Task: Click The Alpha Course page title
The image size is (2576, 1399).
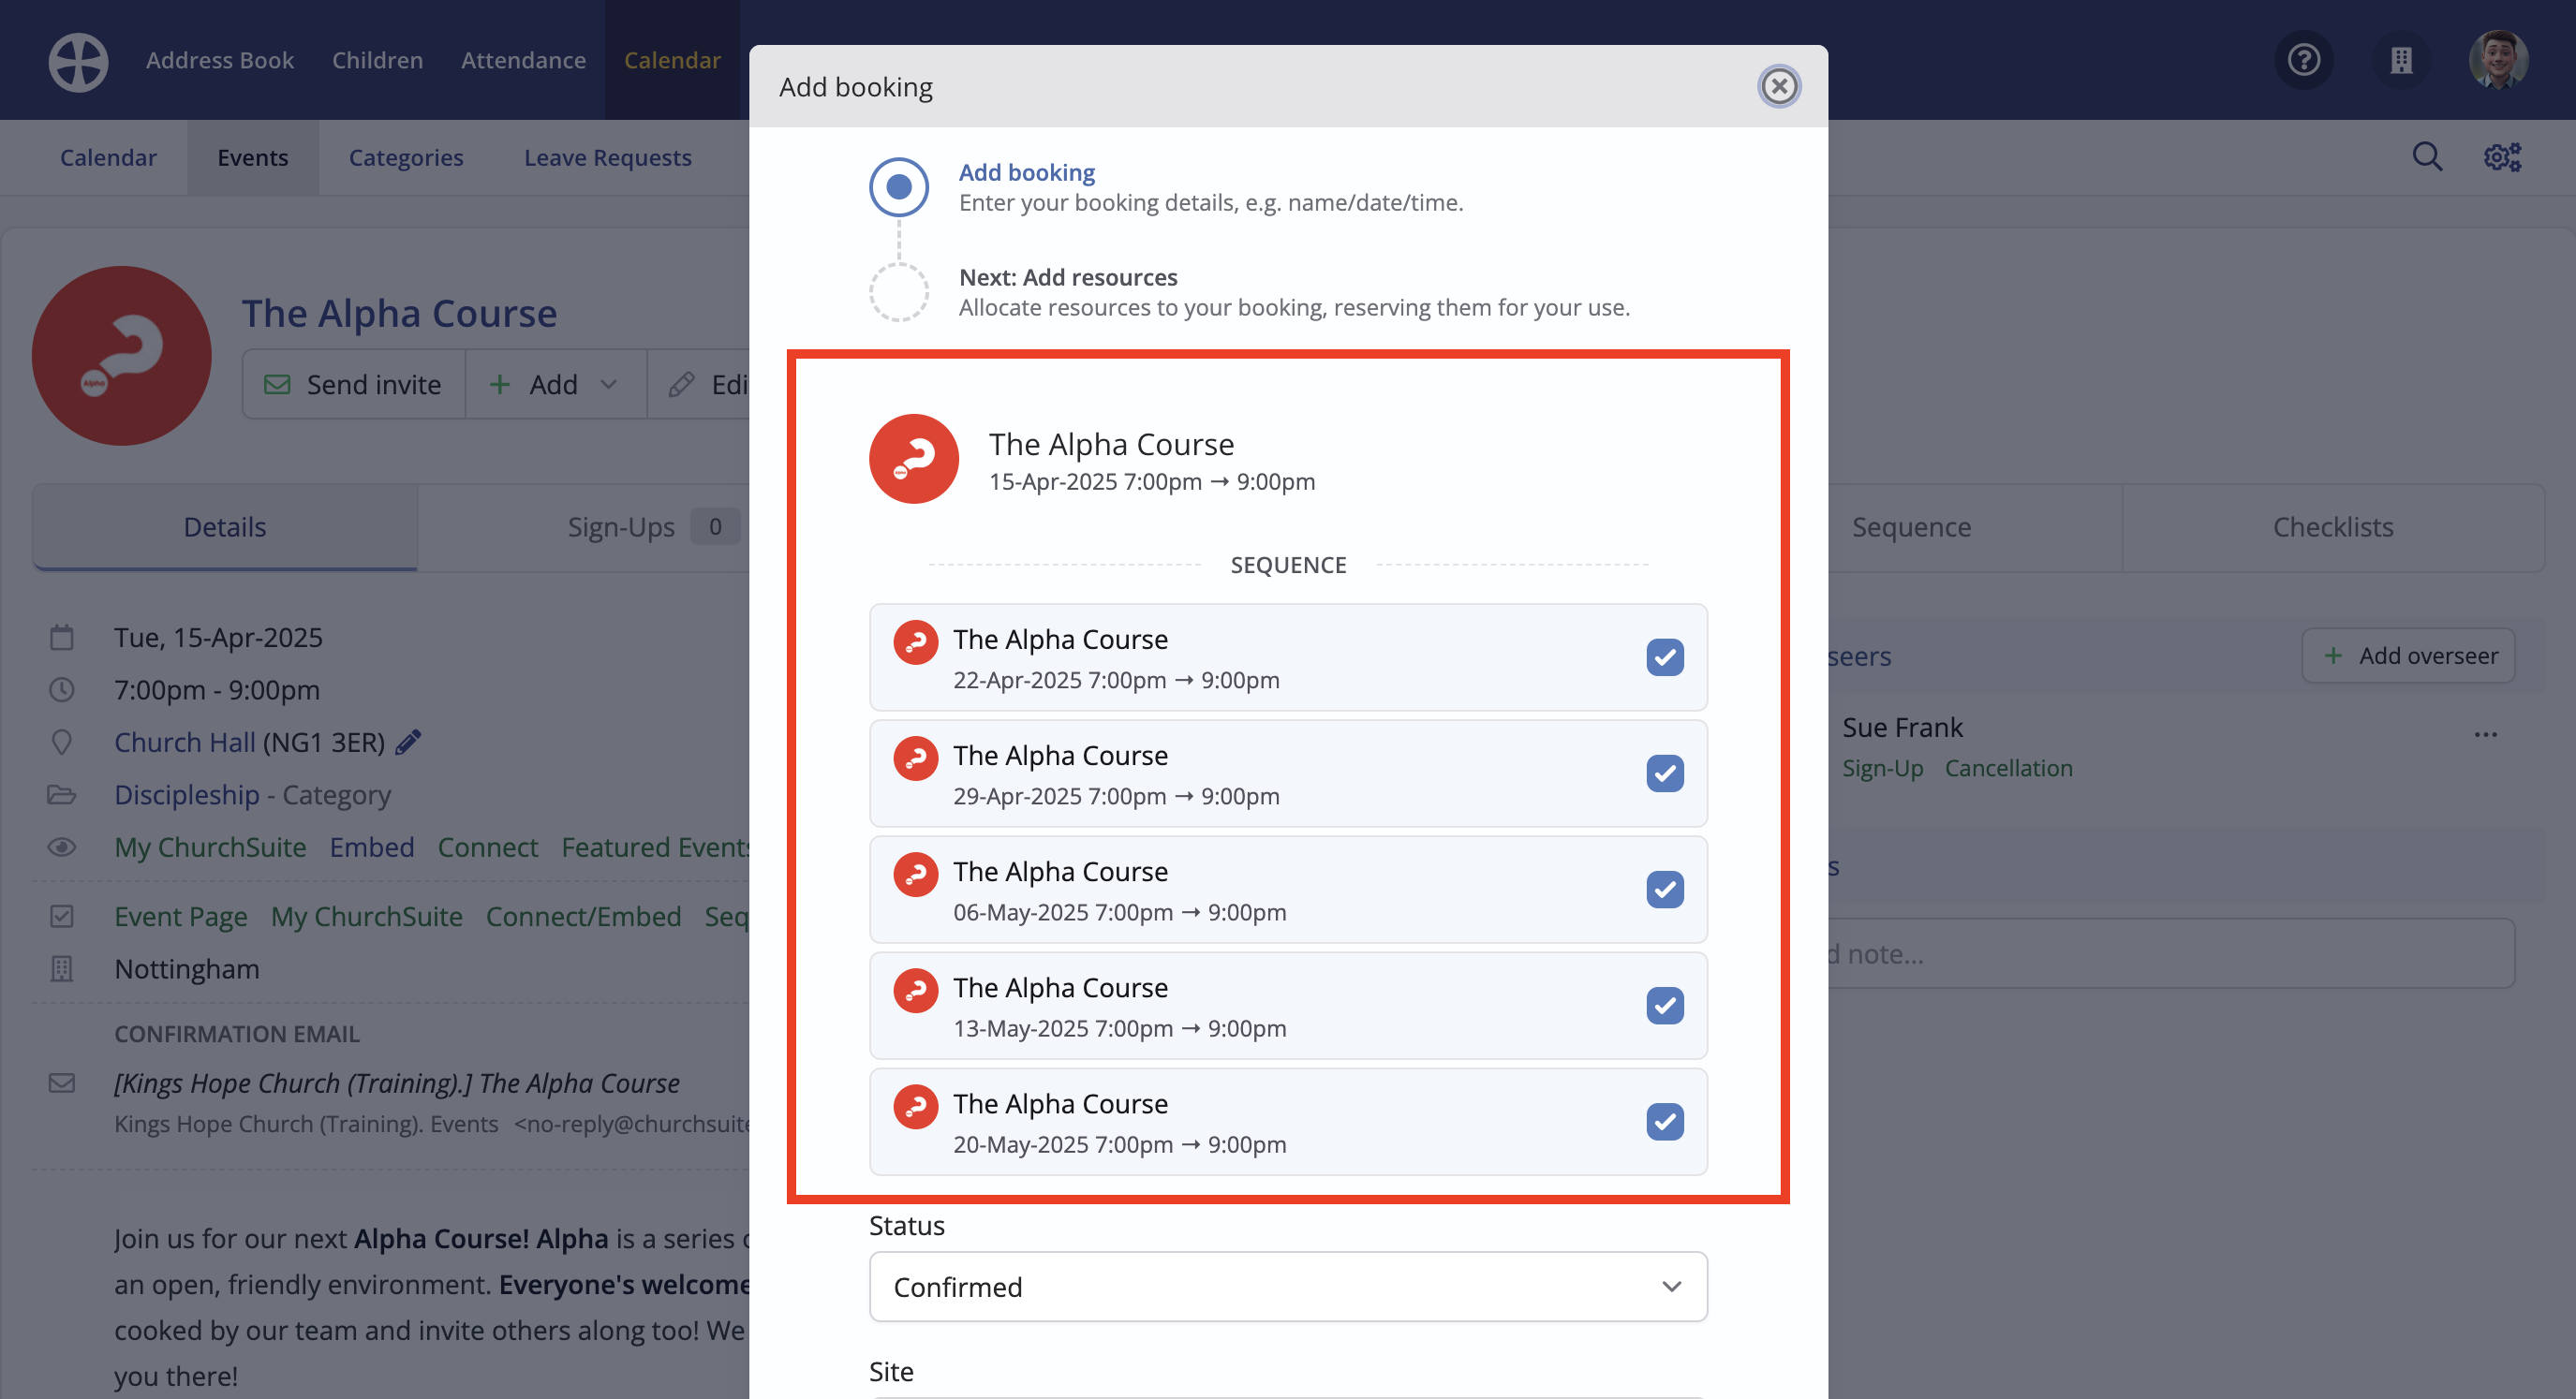Action: pos(400,313)
